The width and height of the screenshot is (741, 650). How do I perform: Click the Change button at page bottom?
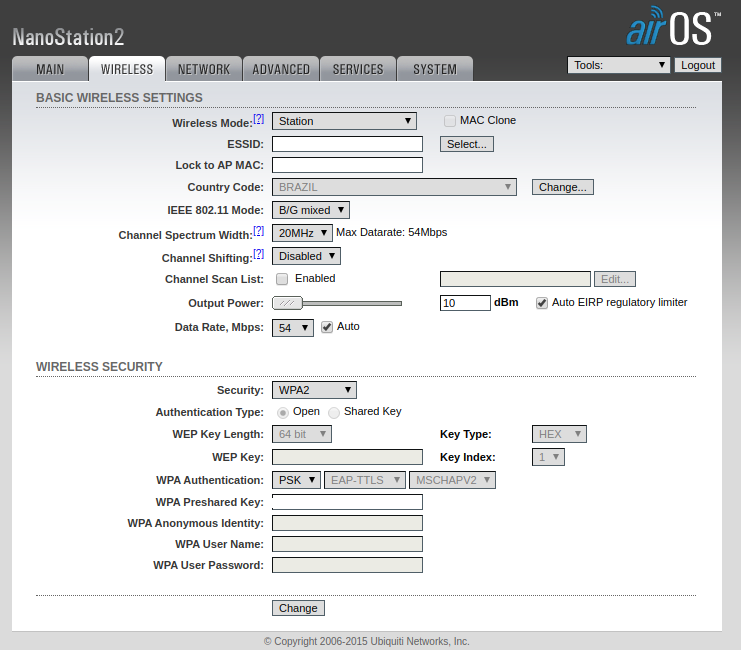coord(298,608)
